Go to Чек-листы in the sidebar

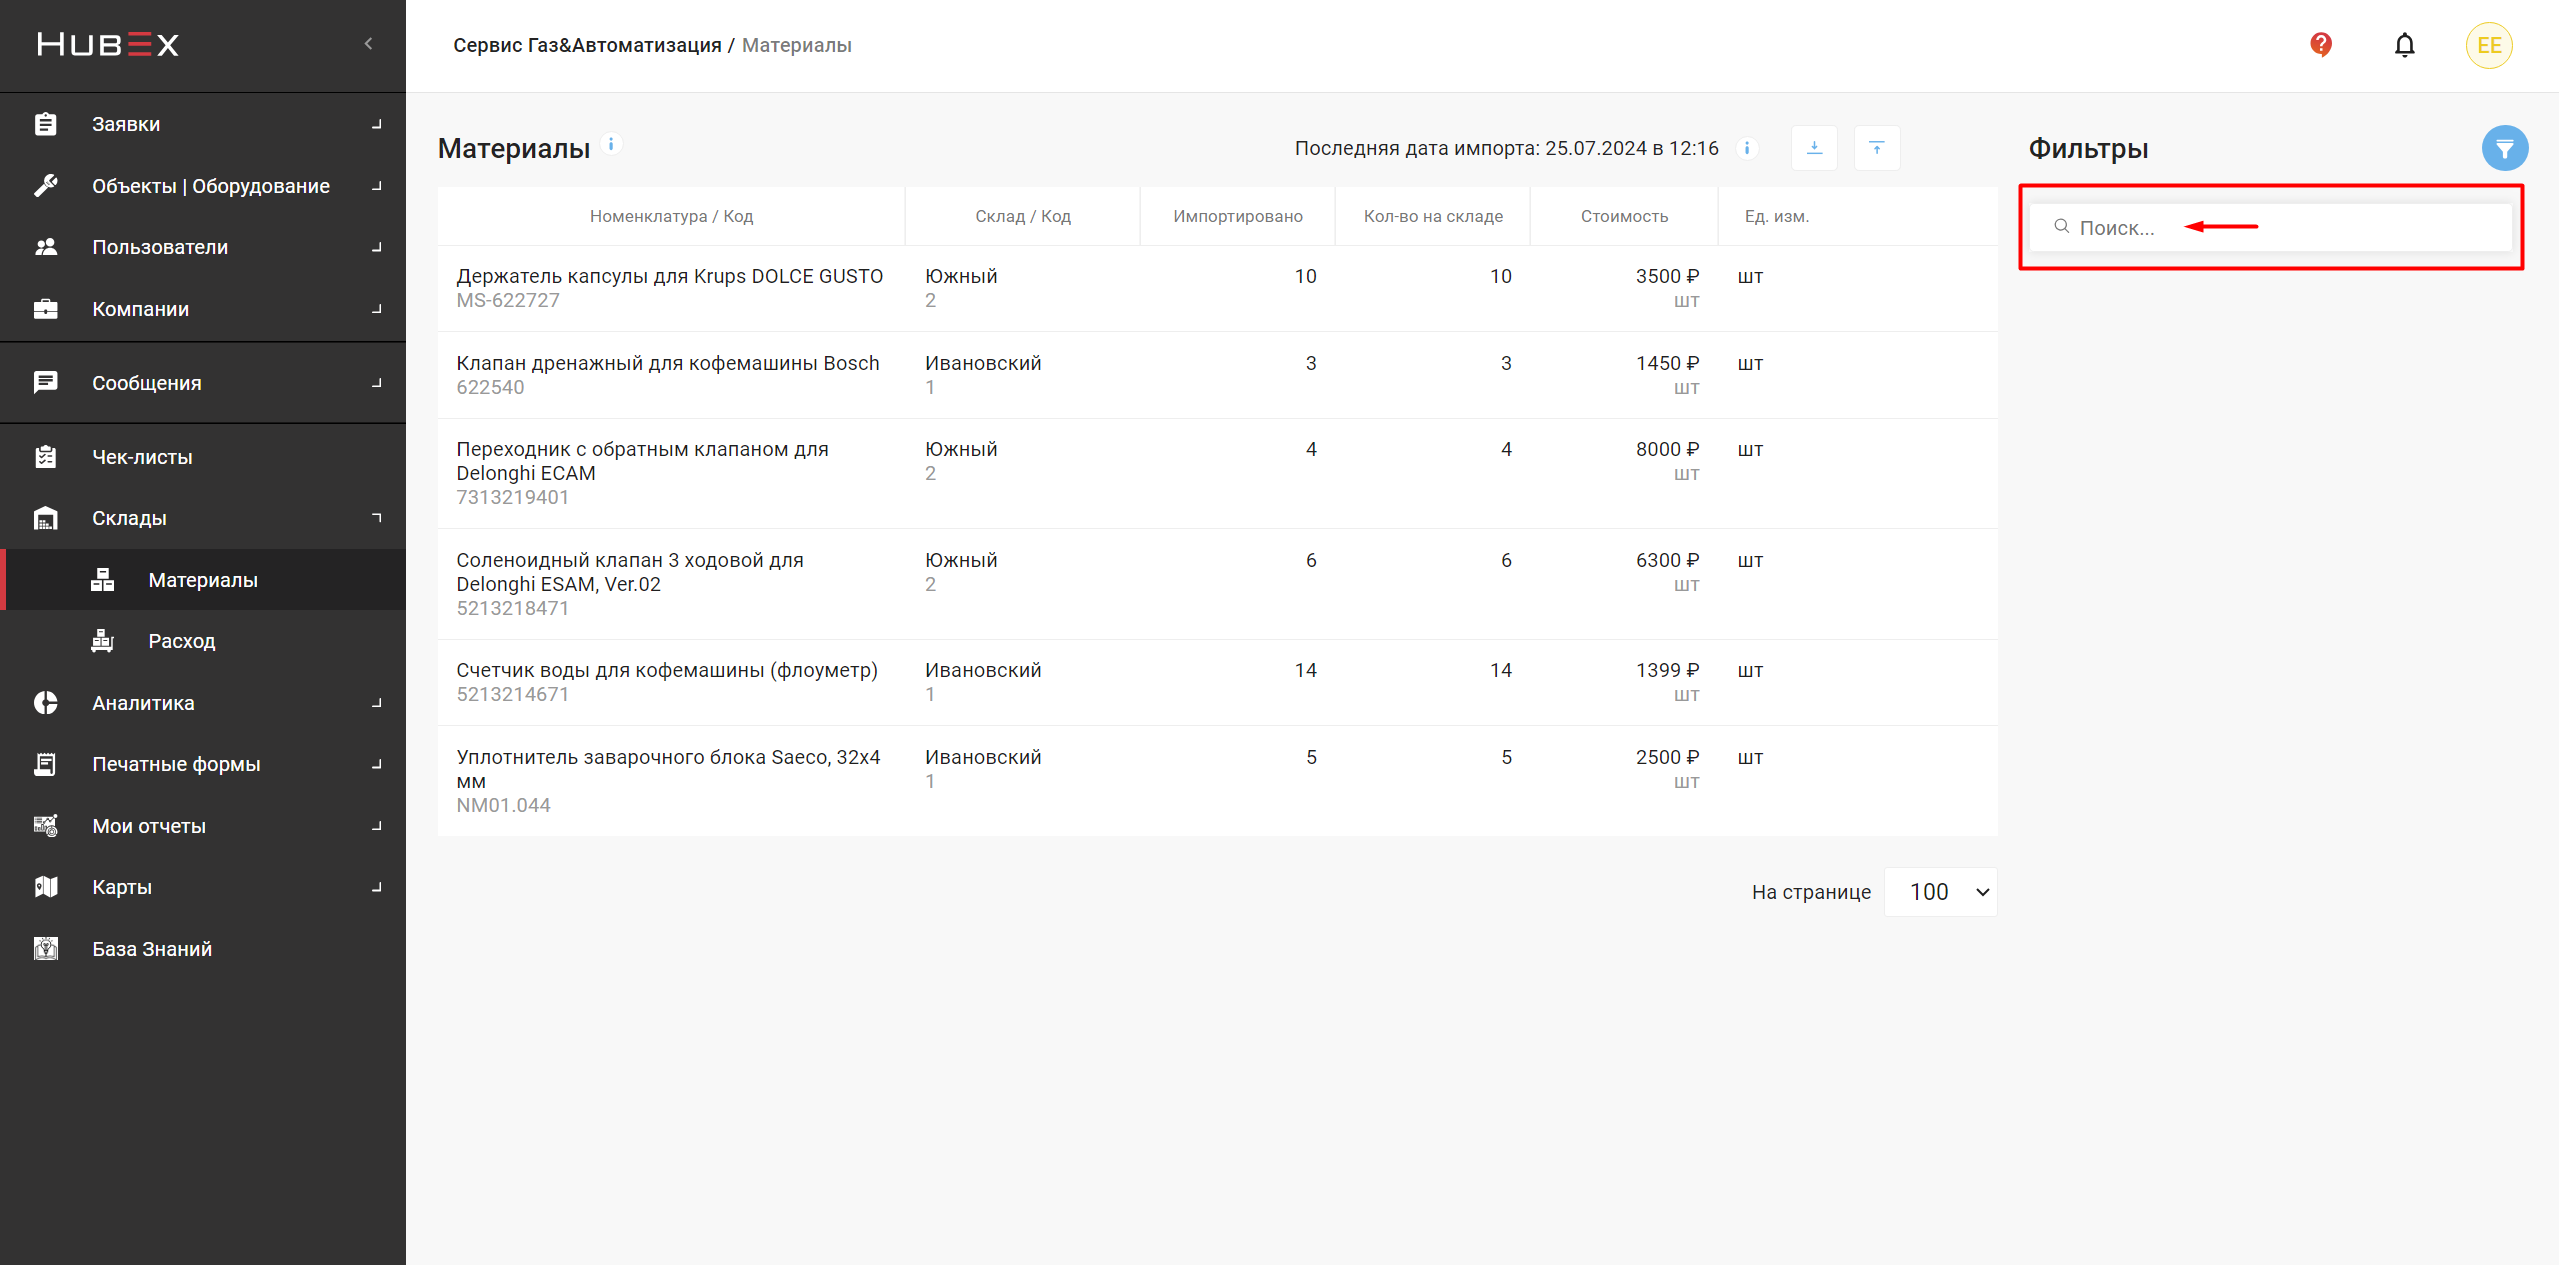(x=142, y=457)
